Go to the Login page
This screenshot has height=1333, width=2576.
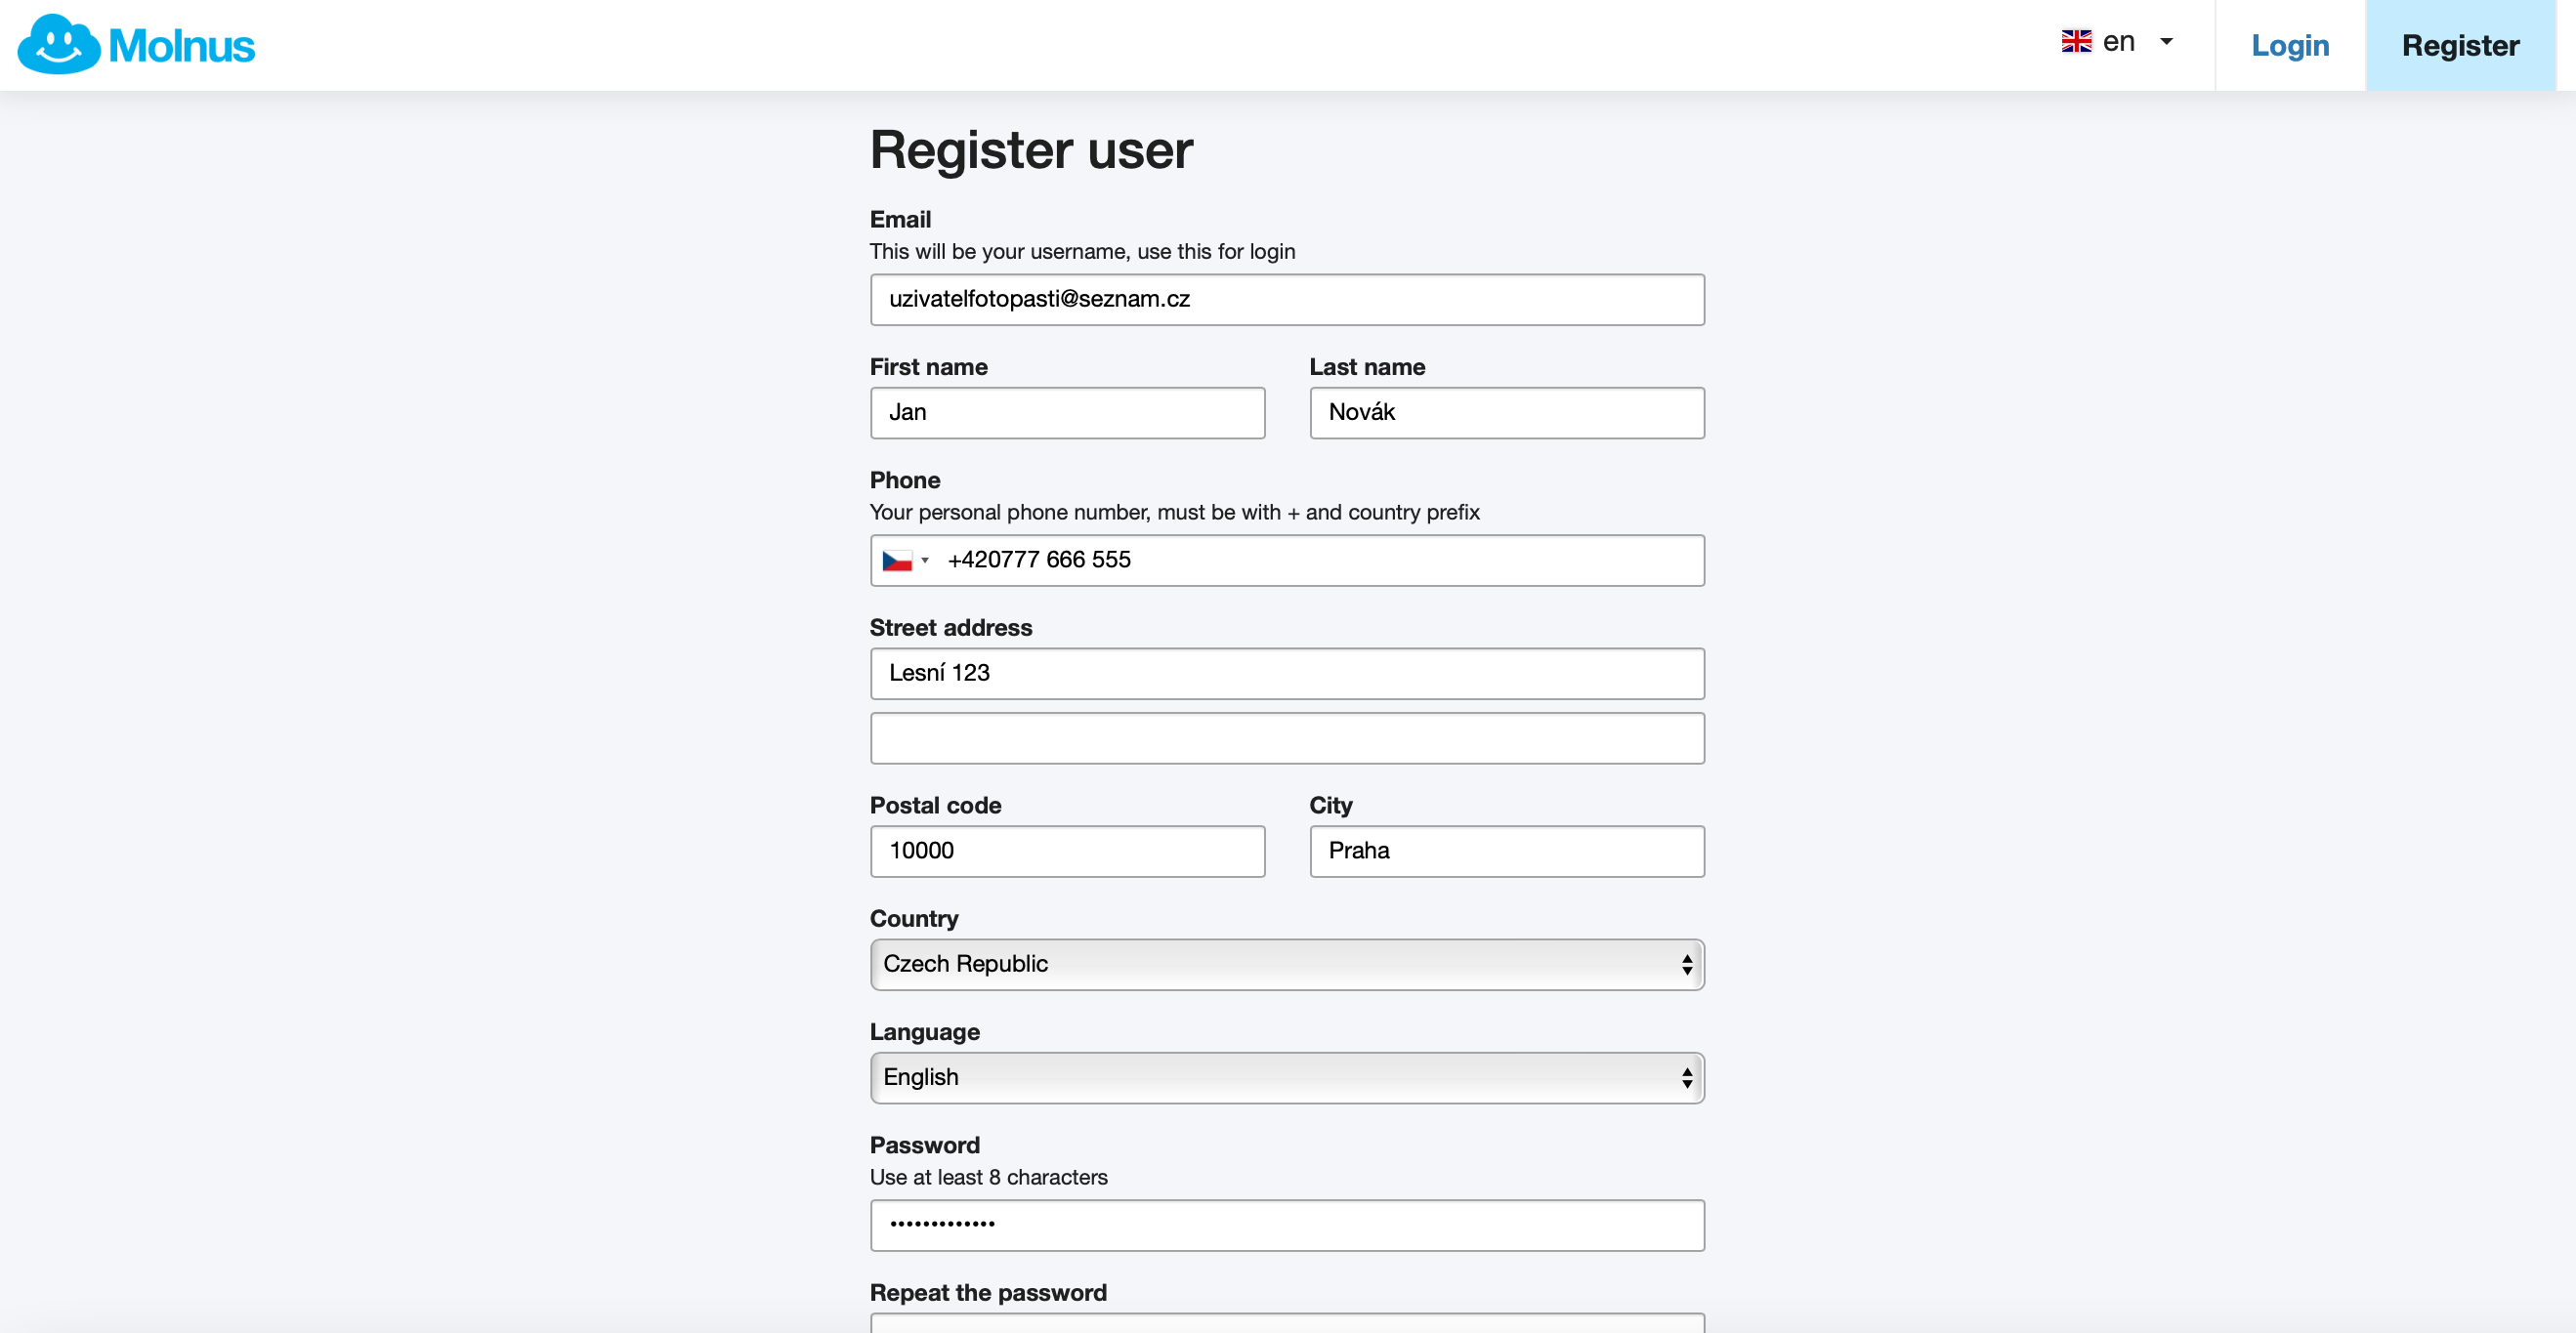click(2290, 45)
